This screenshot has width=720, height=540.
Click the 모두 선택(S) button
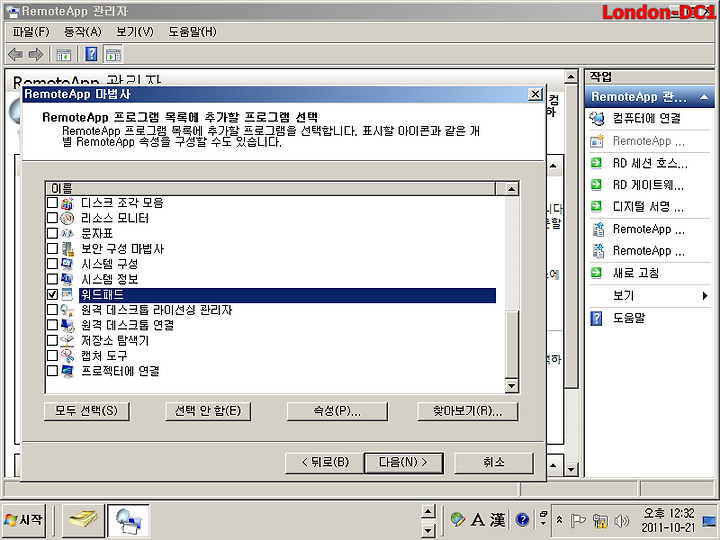click(87, 411)
